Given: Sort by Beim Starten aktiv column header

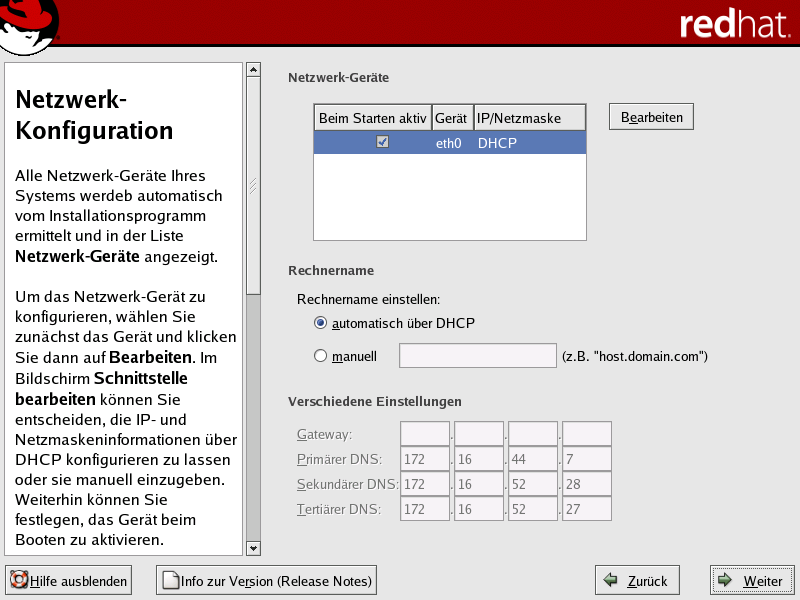Looking at the screenshot, I should (x=372, y=118).
